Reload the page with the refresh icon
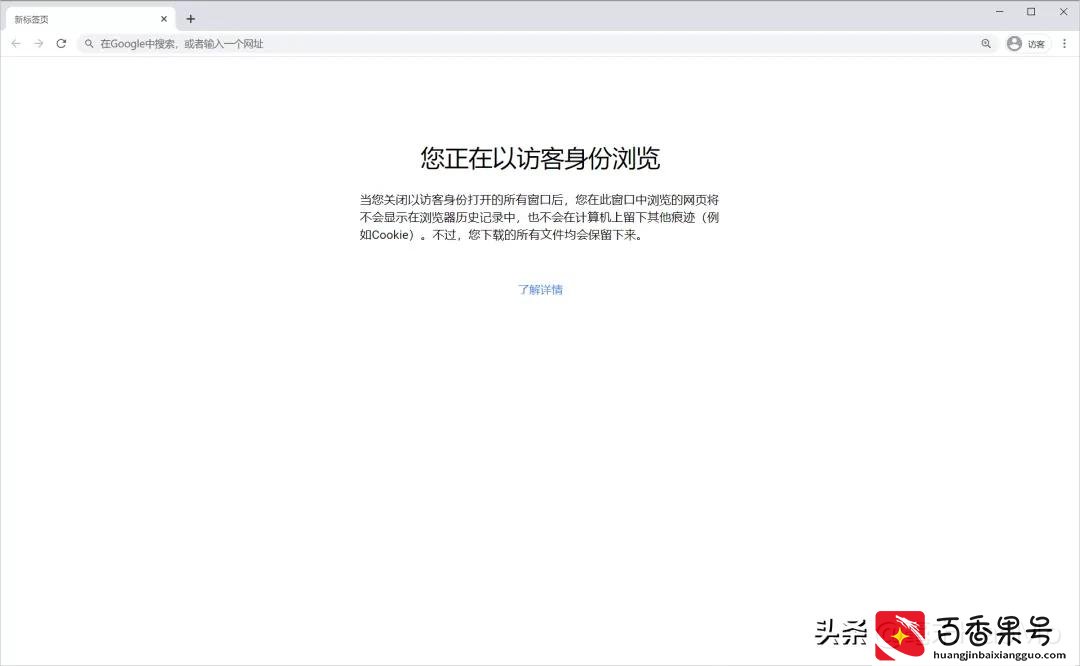1080x666 pixels. pyautogui.click(x=61, y=43)
